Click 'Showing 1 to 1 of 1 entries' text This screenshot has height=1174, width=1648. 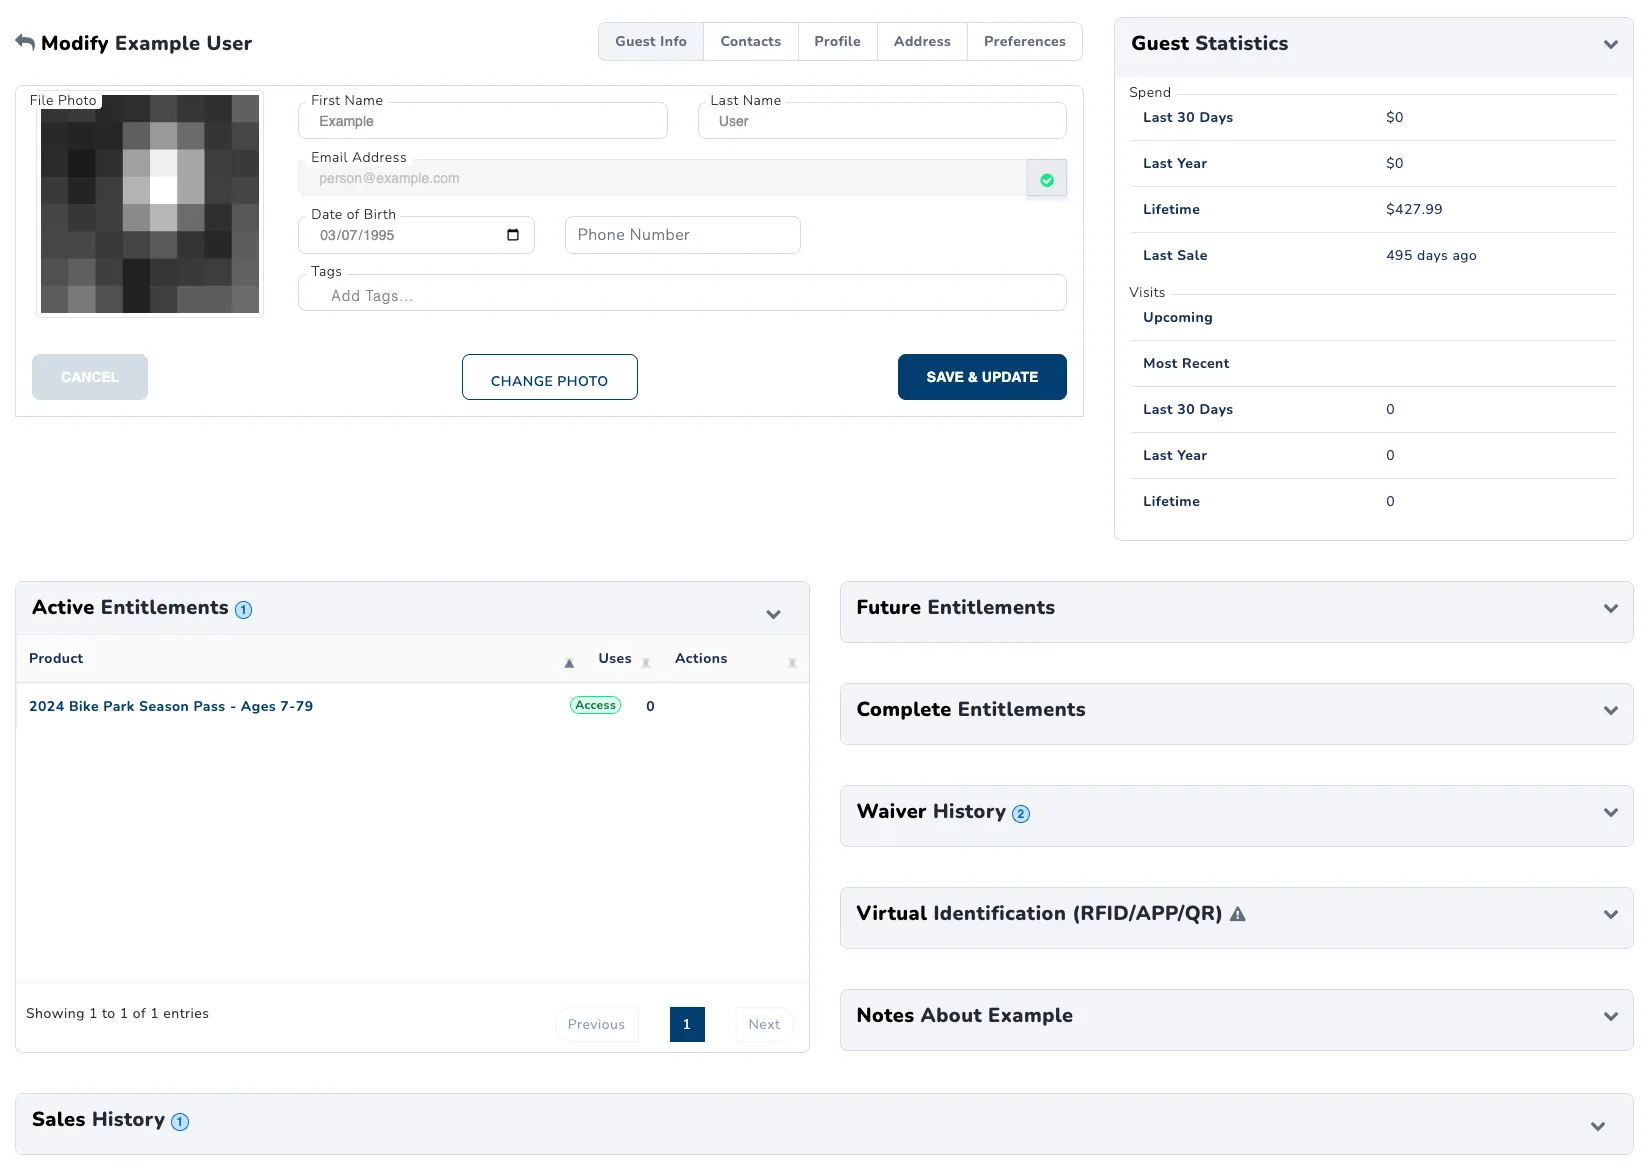pyautogui.click(x=118, y=1013)
